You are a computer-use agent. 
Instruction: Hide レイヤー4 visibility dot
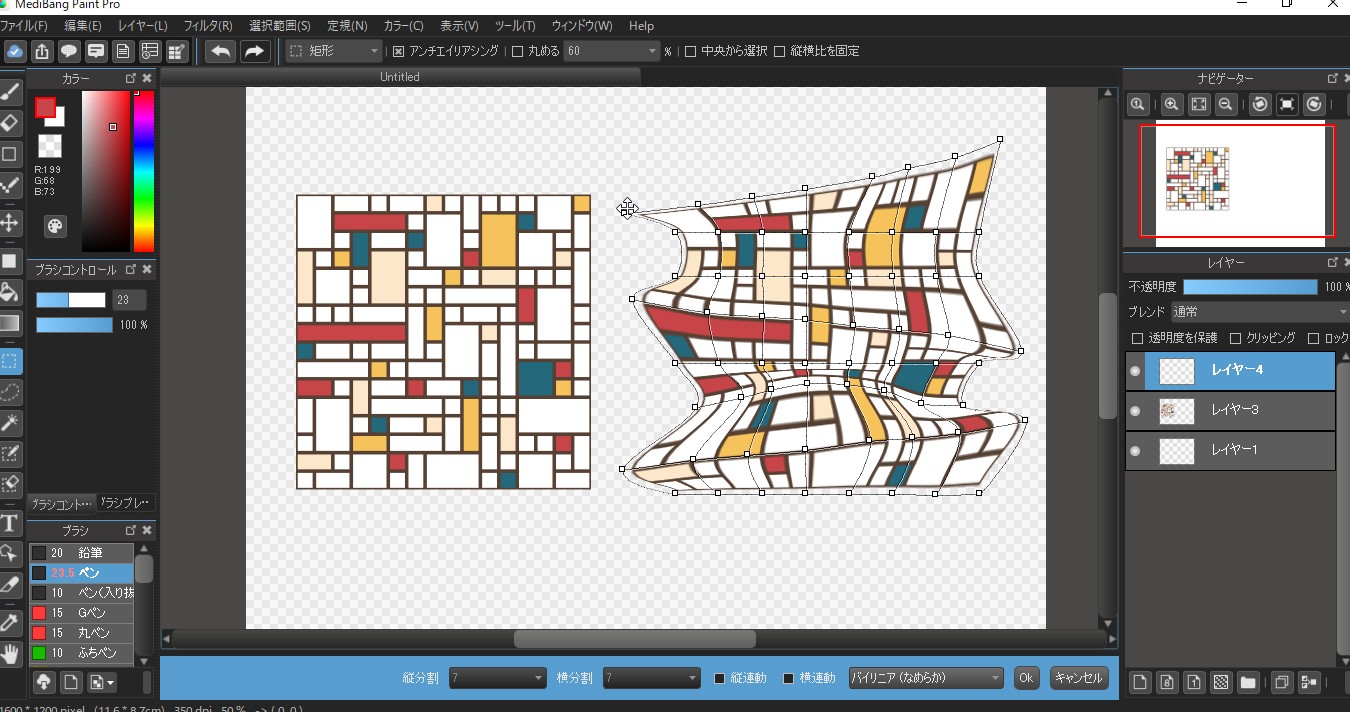point(1135,371)
